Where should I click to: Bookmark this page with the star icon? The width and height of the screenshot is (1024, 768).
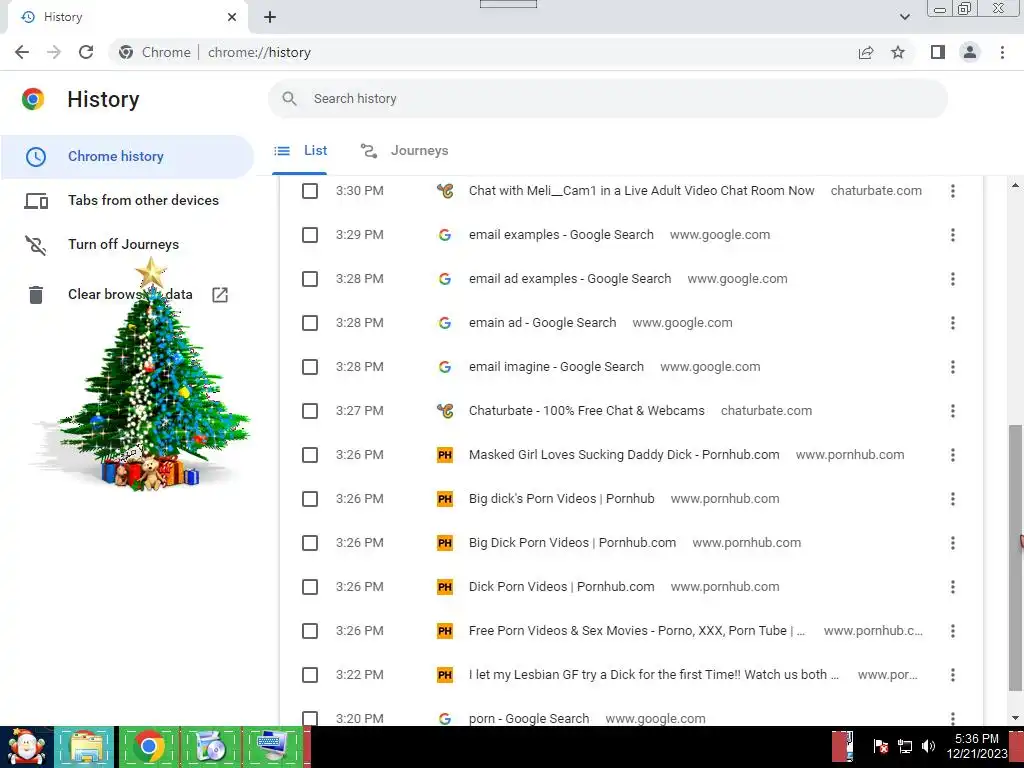point(898,52)
